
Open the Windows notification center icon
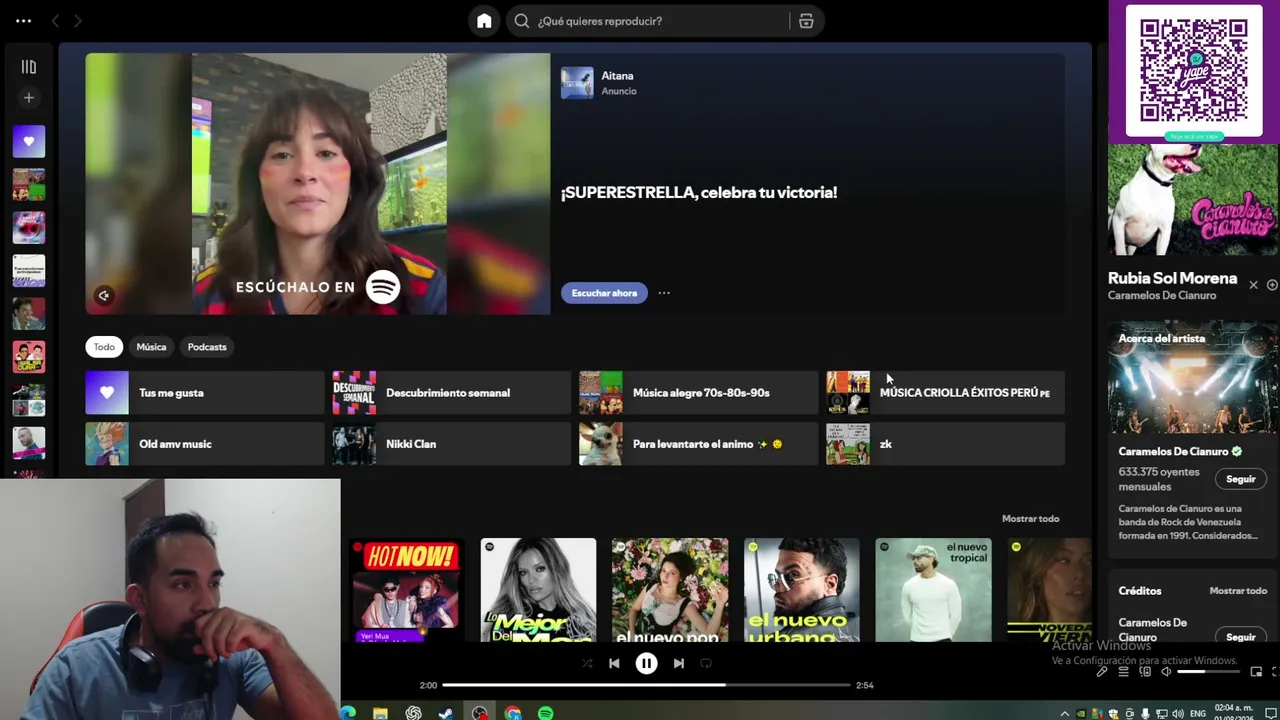[x=1270, y=714]
